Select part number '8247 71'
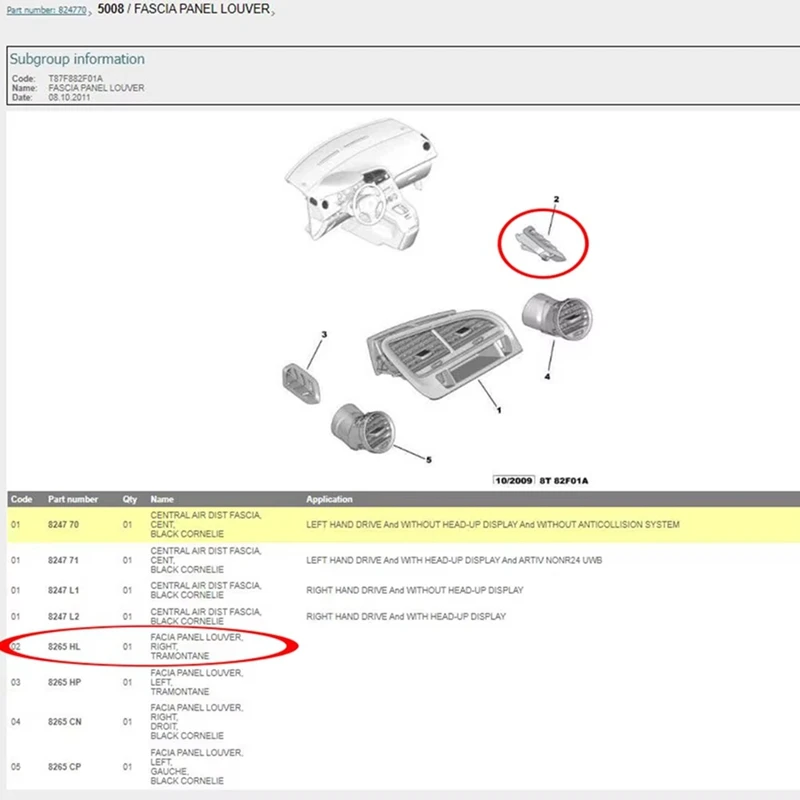Screen dimensions: 800x800 [x=63, y=560]
